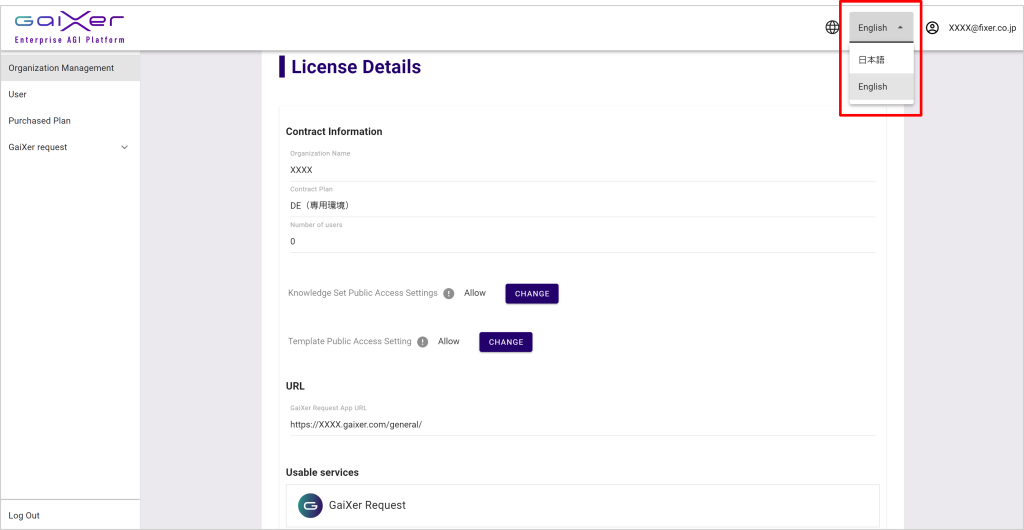Image resolution: width=1024 pixels, height=530 pixels.
Task: Collapse the English language dropdown
Action: pyautogui.click(x=881, y=28)
